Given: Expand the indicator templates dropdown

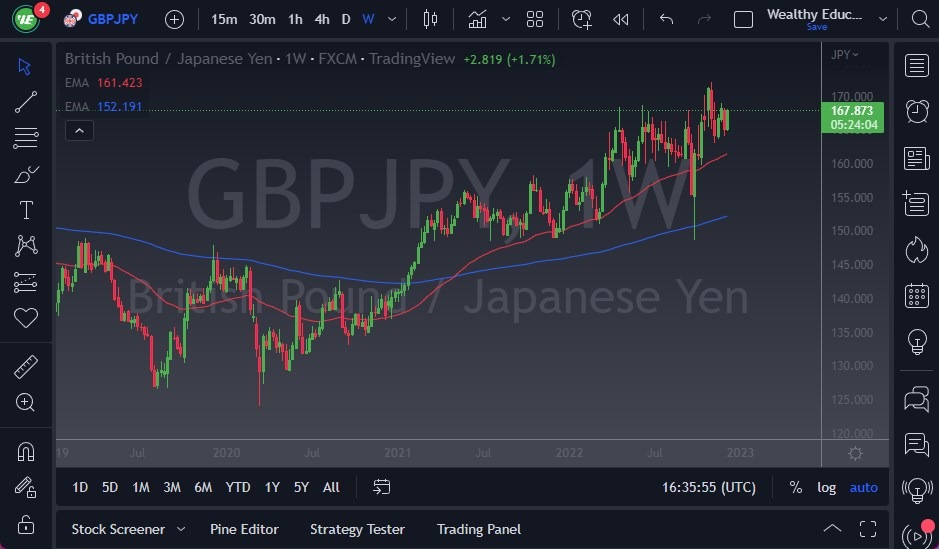Looking at the screenshot, I should [x=506, y=19].
